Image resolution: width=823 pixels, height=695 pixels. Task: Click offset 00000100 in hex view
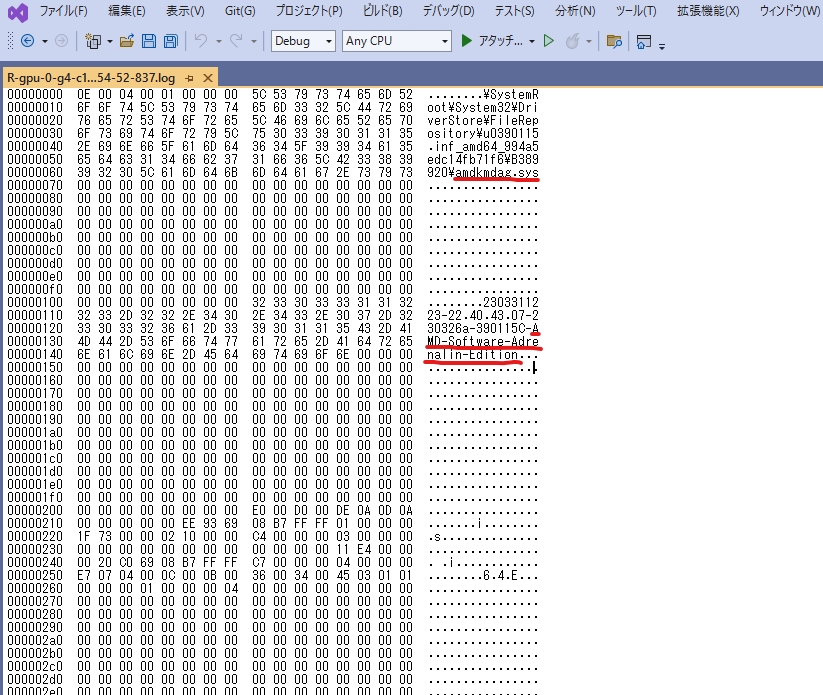[x=35, y=302]
